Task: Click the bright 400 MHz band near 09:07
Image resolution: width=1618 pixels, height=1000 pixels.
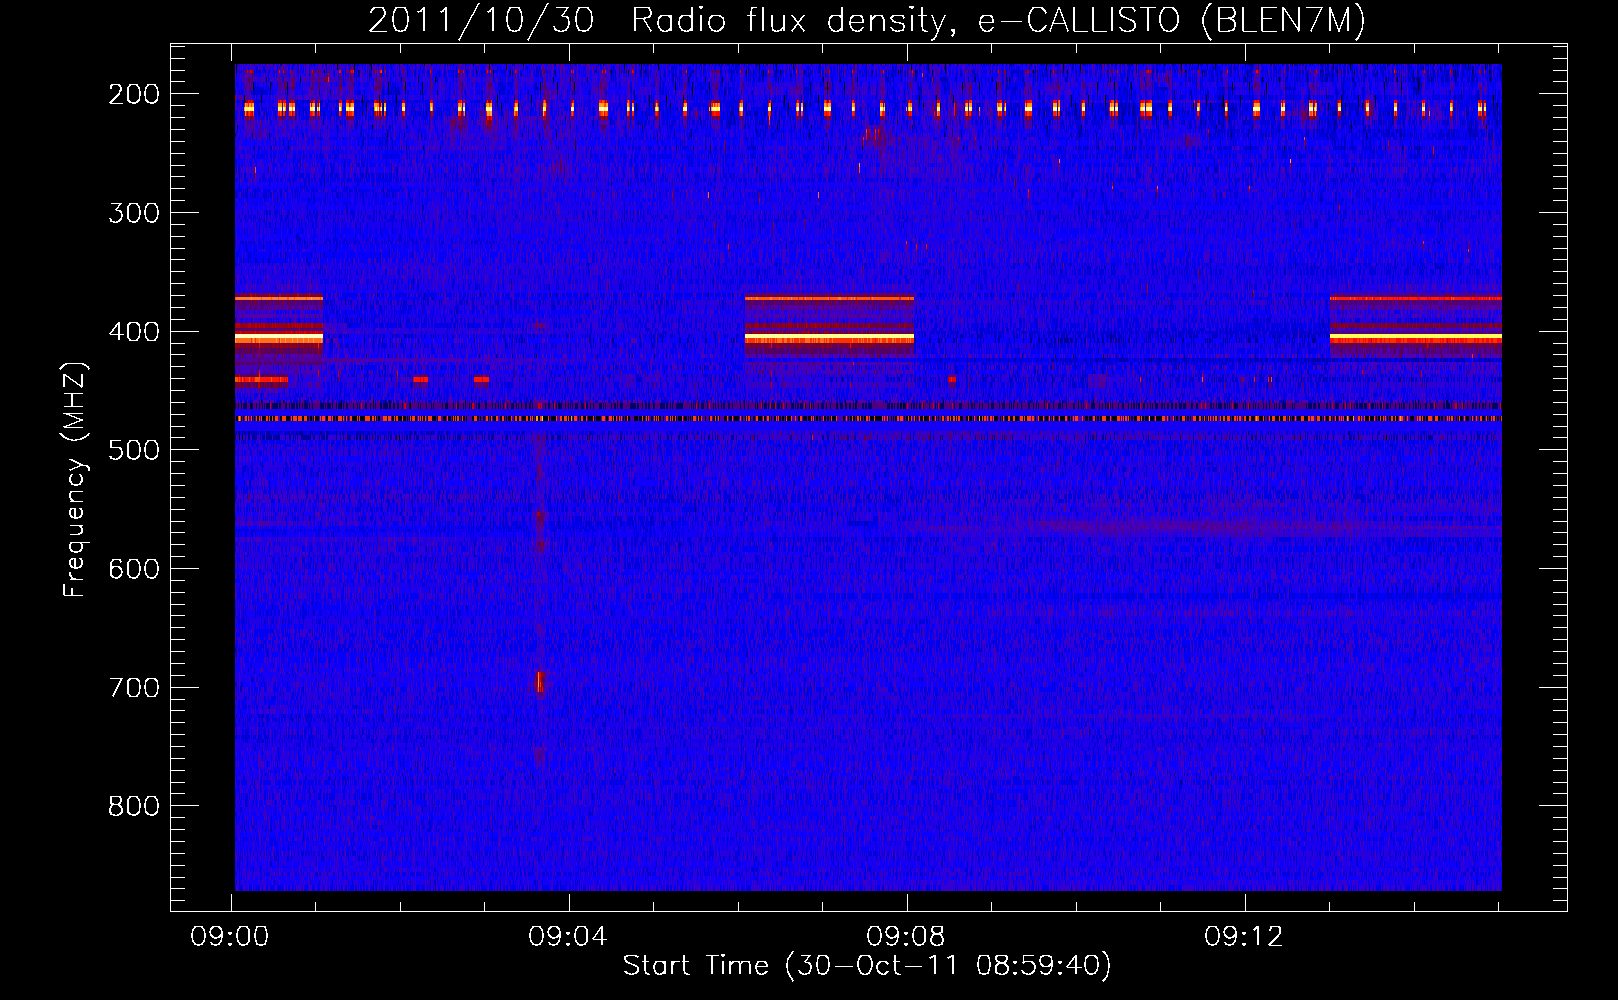Action: [x=829, y=339]
